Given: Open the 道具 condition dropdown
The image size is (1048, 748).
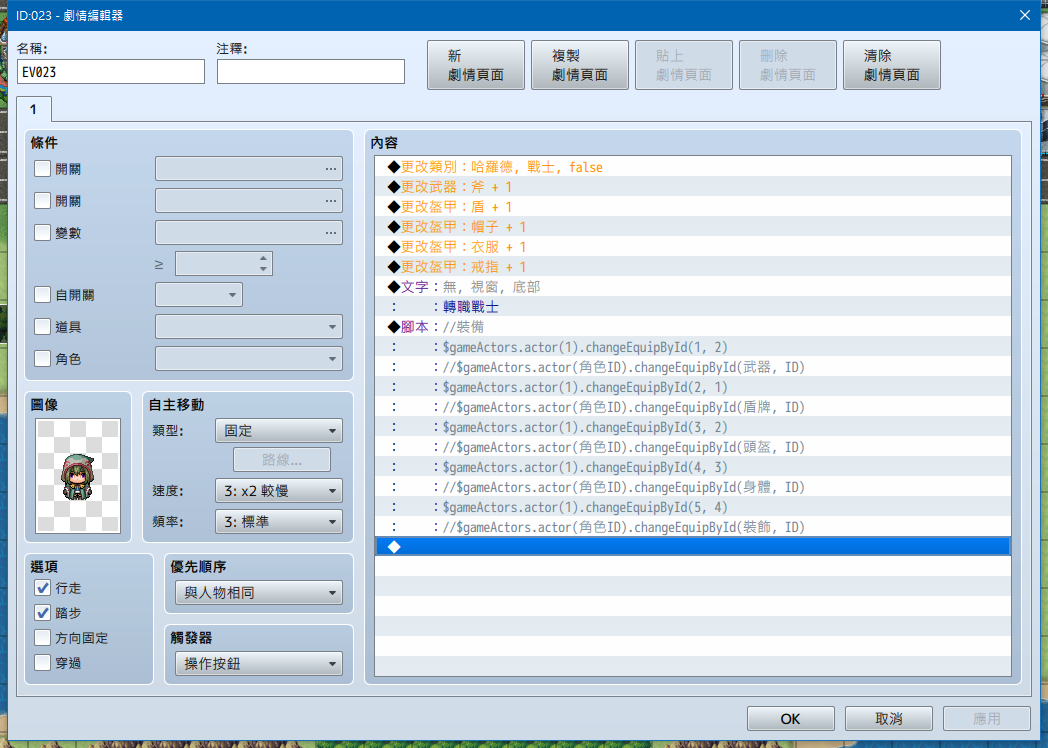Looking at the screenshot, I should [x=249, y=327].
